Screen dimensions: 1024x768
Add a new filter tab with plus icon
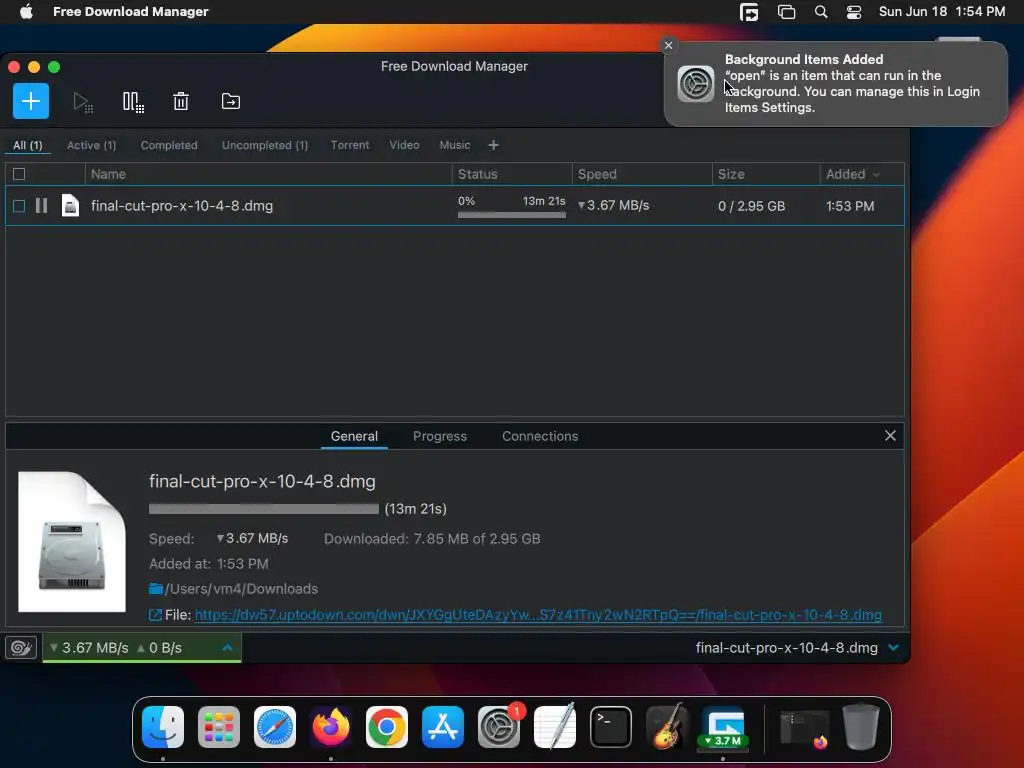(x=494, y=145)
